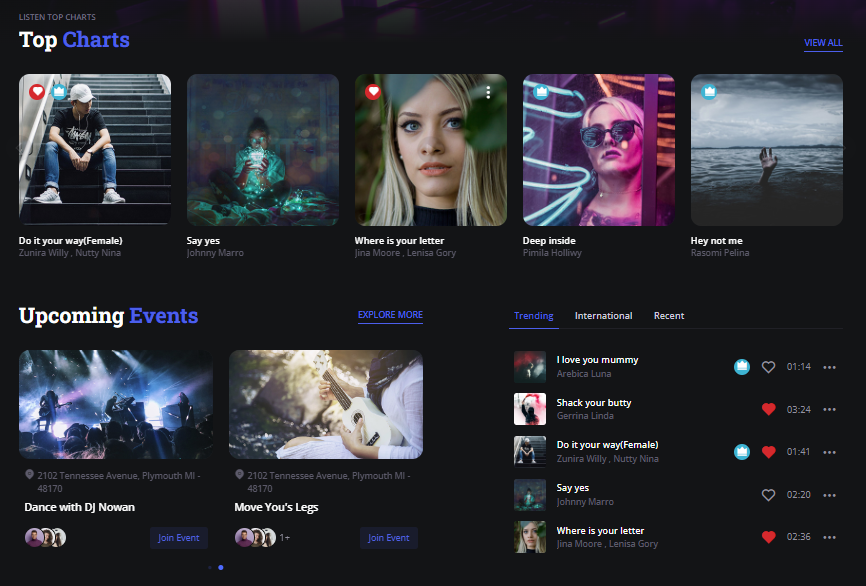Toggle favorite heart on Shack your butty
The width and height of the screenshot is (866, 586).
coord(768,409)
